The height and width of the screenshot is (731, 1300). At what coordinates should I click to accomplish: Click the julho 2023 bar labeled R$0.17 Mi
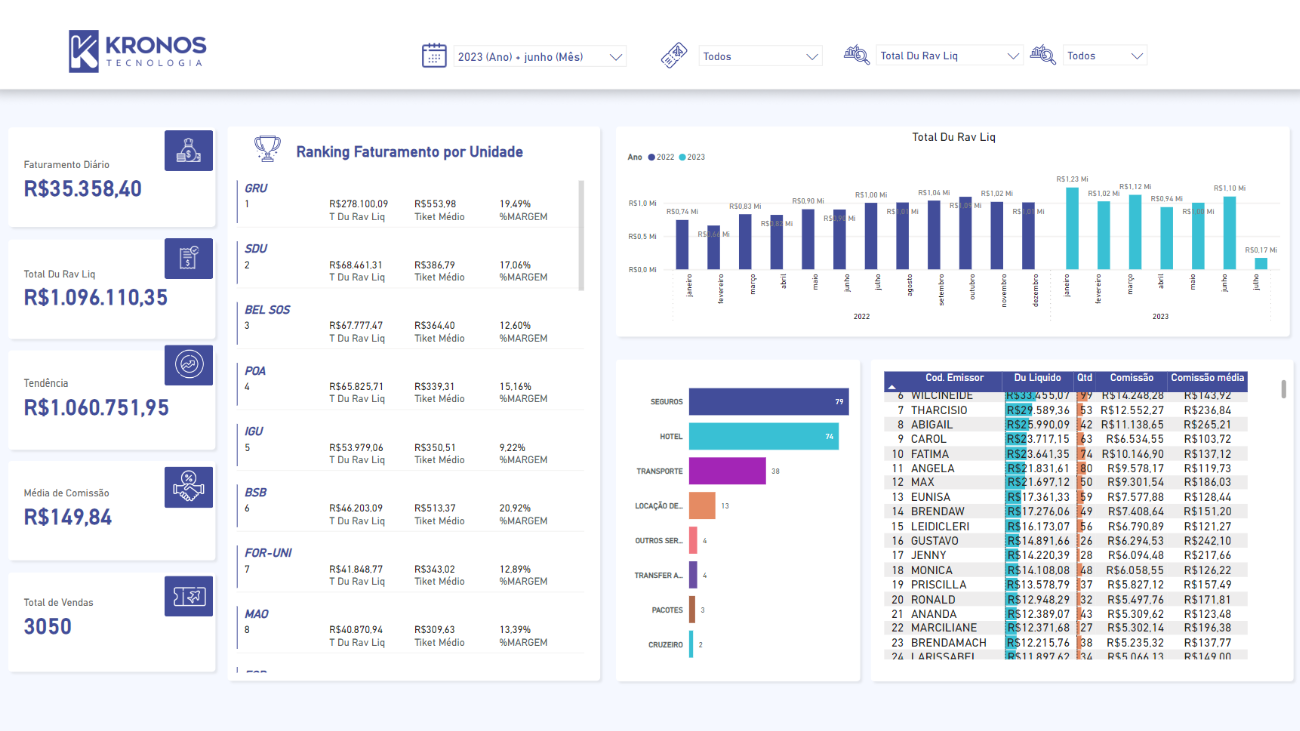pos(1261,264)
